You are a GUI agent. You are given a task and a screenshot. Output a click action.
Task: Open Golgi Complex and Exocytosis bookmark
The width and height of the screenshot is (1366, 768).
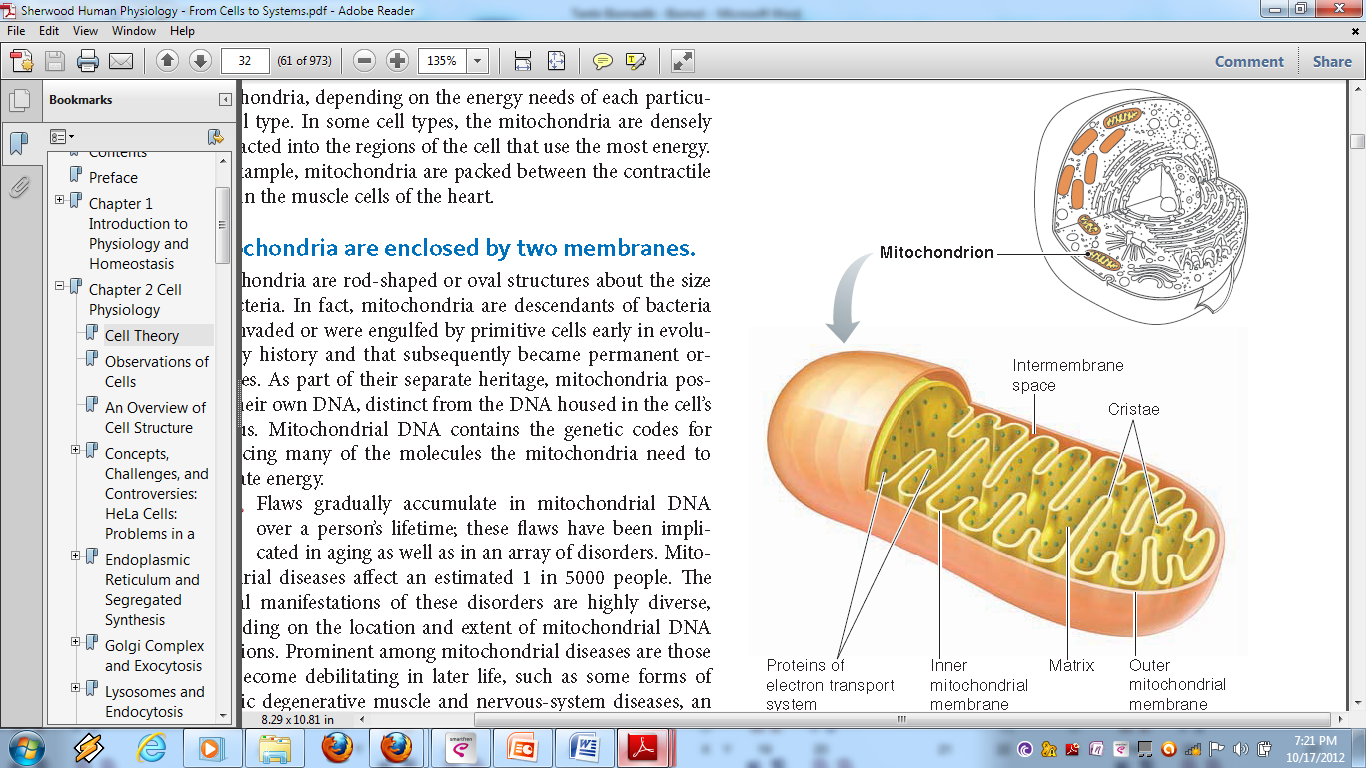click(154, 656)
